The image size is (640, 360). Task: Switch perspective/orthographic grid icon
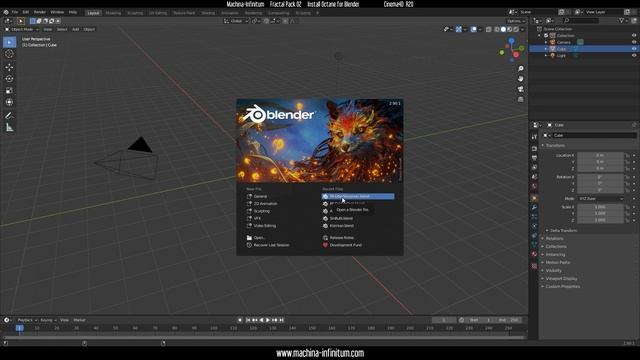point(520,99)
